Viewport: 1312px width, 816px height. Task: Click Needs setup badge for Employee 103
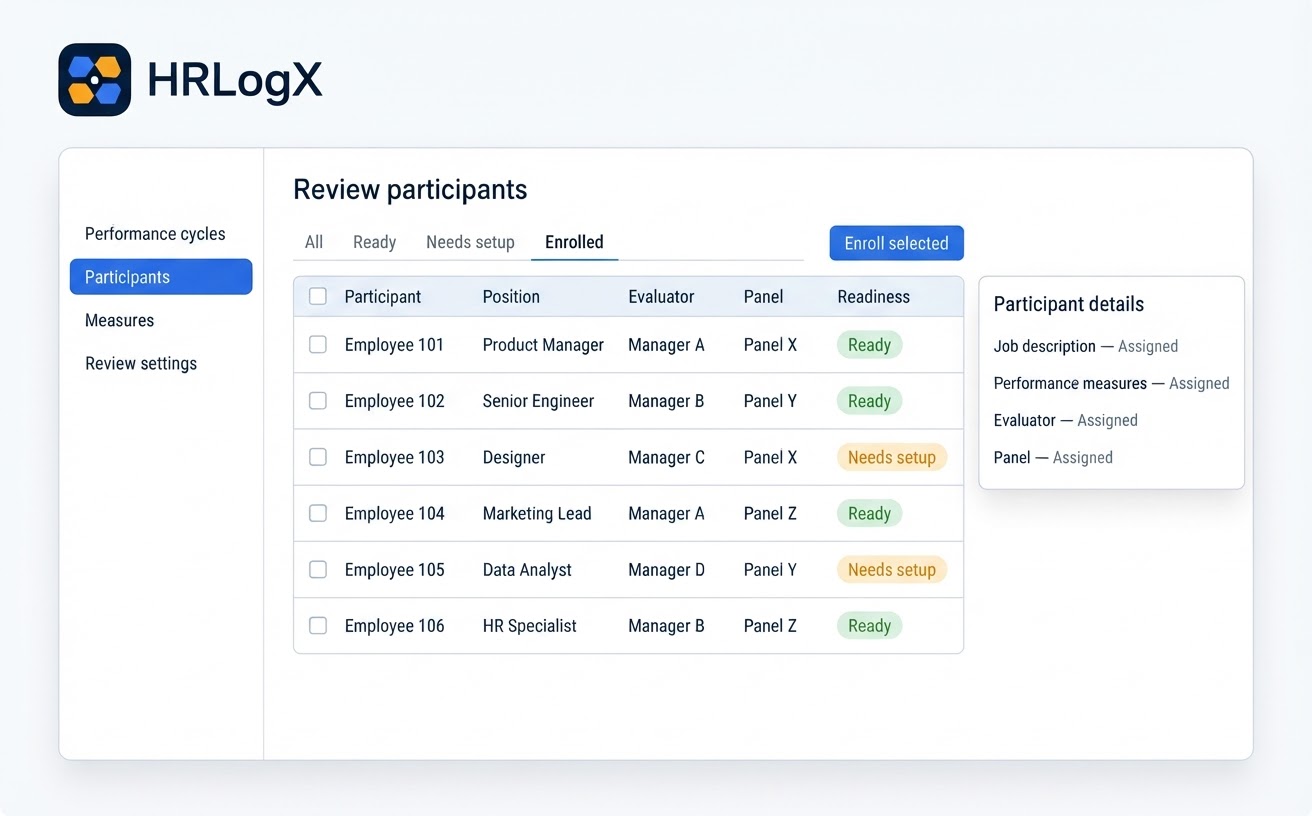892,457
